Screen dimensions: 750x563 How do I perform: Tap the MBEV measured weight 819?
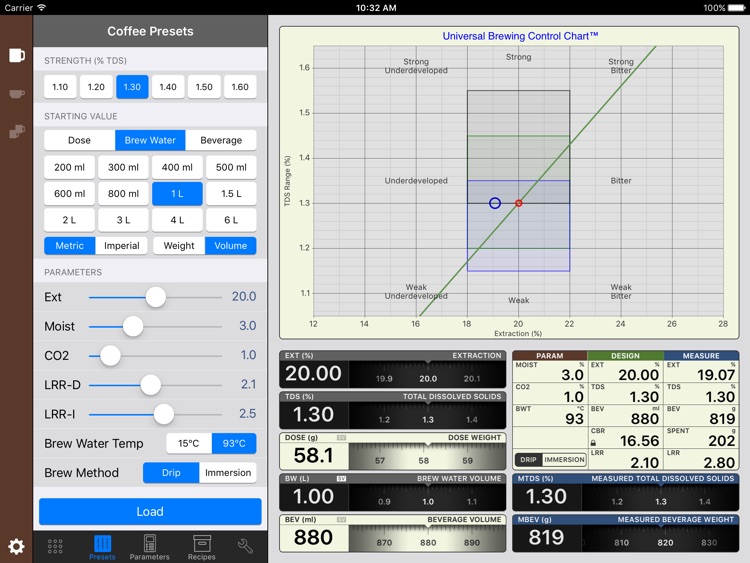546,537
